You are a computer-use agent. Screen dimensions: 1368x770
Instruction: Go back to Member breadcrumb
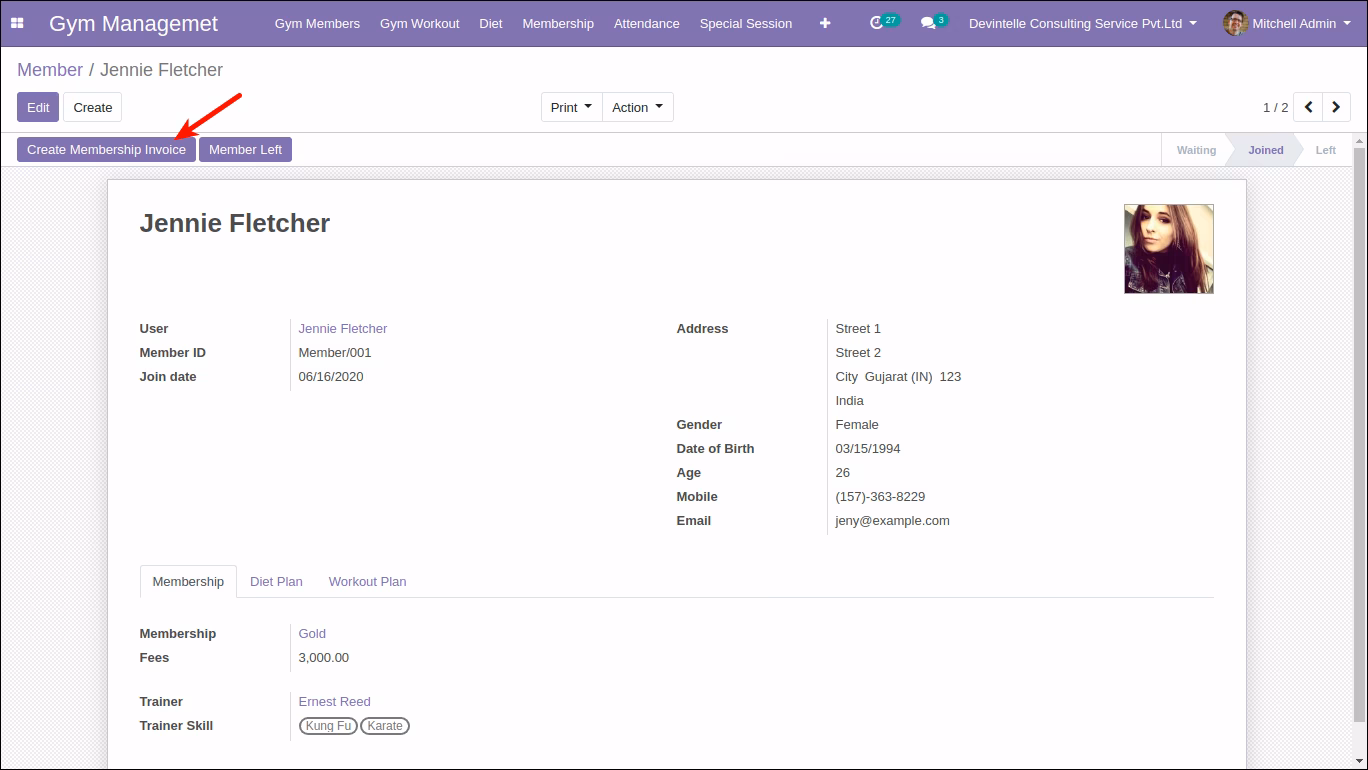(50, 70)
